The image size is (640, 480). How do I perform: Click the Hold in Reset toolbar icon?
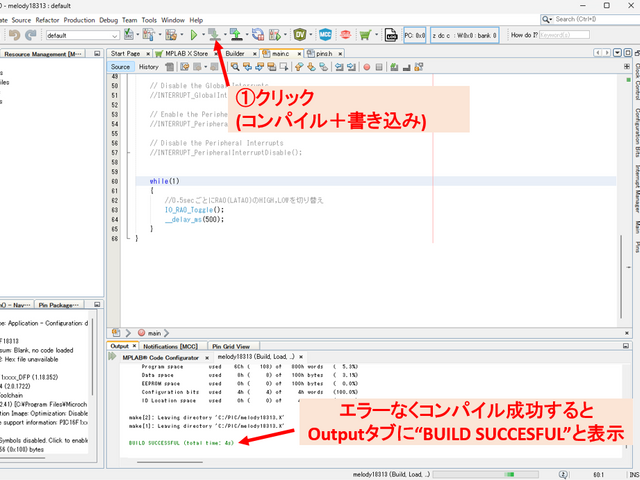(x=258, y=35)
